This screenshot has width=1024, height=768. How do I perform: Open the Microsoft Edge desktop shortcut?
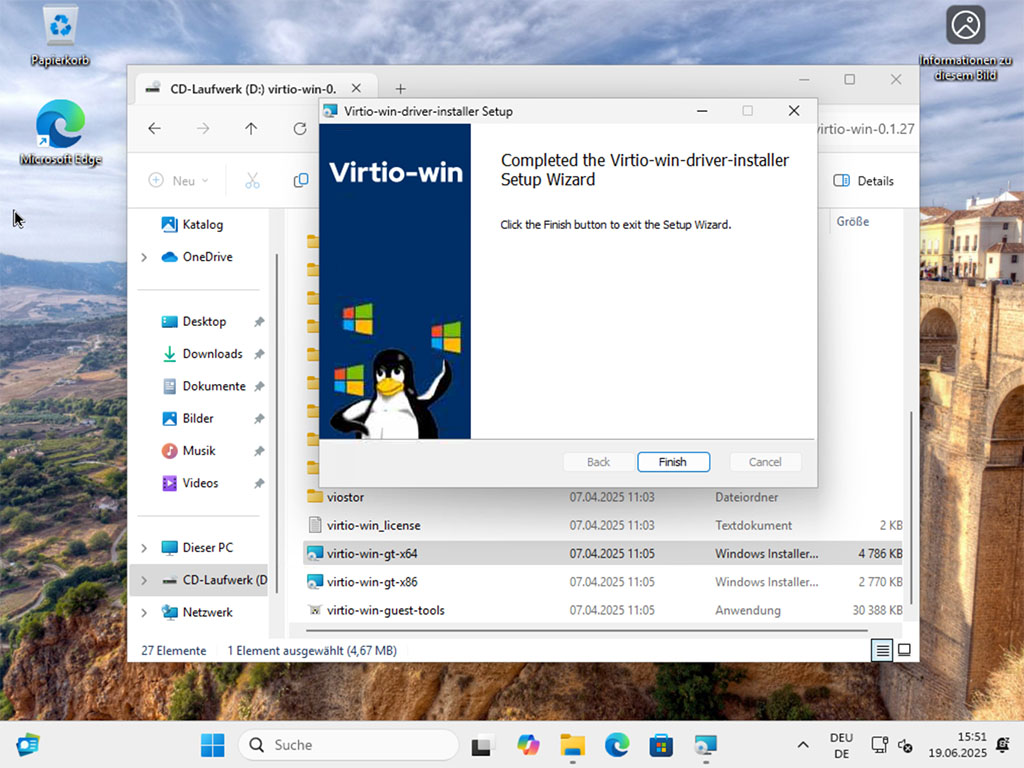60,133
